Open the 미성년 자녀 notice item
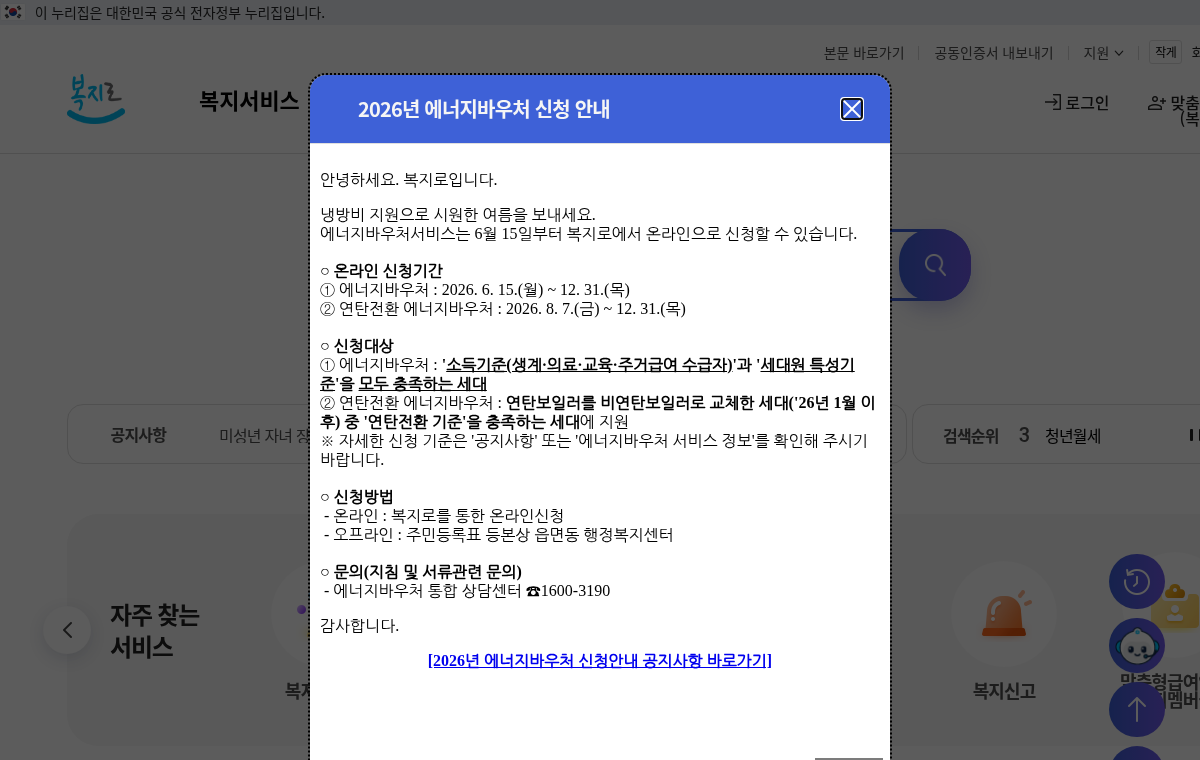This screenshot has width=1200, height=760. pos(265,435)
